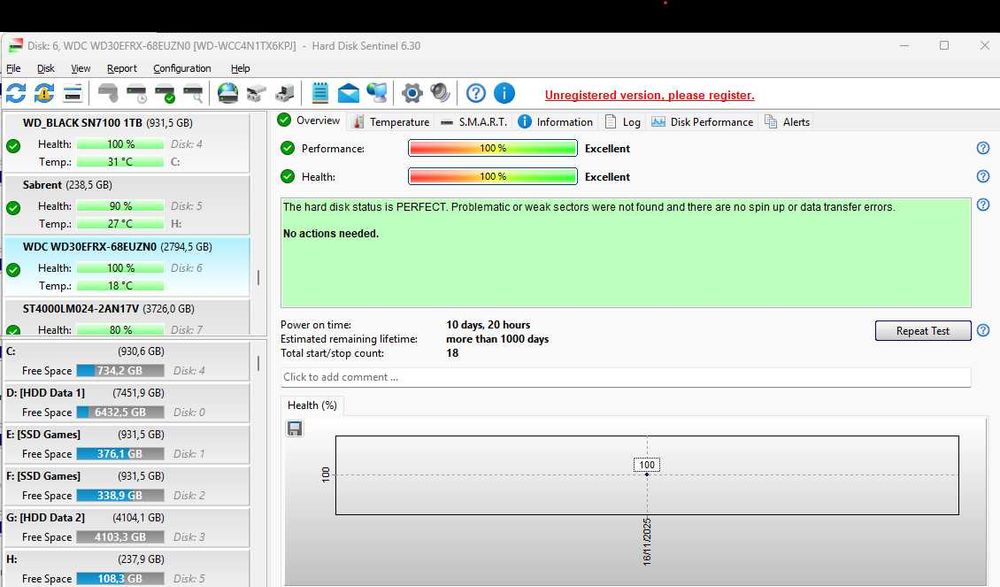1000x587 pixels.
Task: Click the gray hard disk test icon
Action: click(x=108, y=93)
